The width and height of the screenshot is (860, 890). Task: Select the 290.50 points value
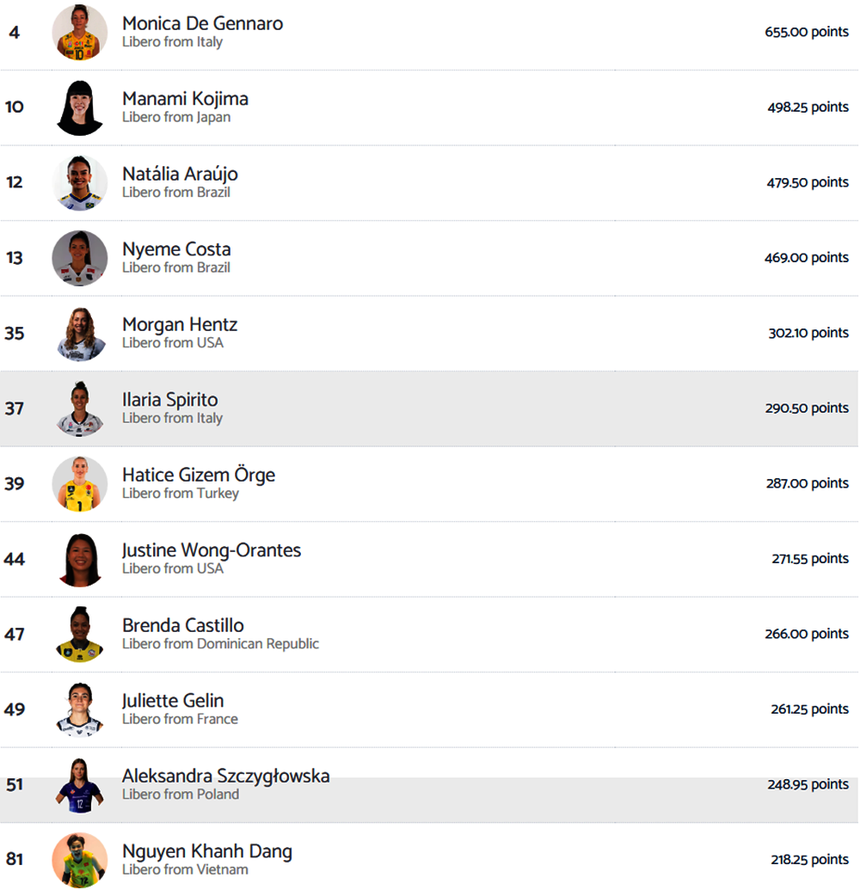pyautogui.click(x=806, y=408)
